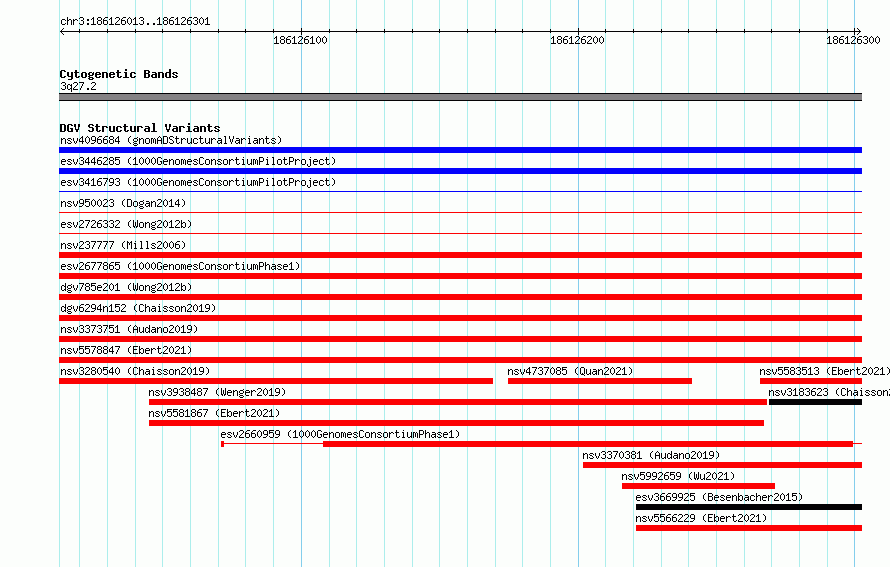Open nsv3373751 (Audano2019) variant
The image size is (890, 567).
click(x=129, y=329)
